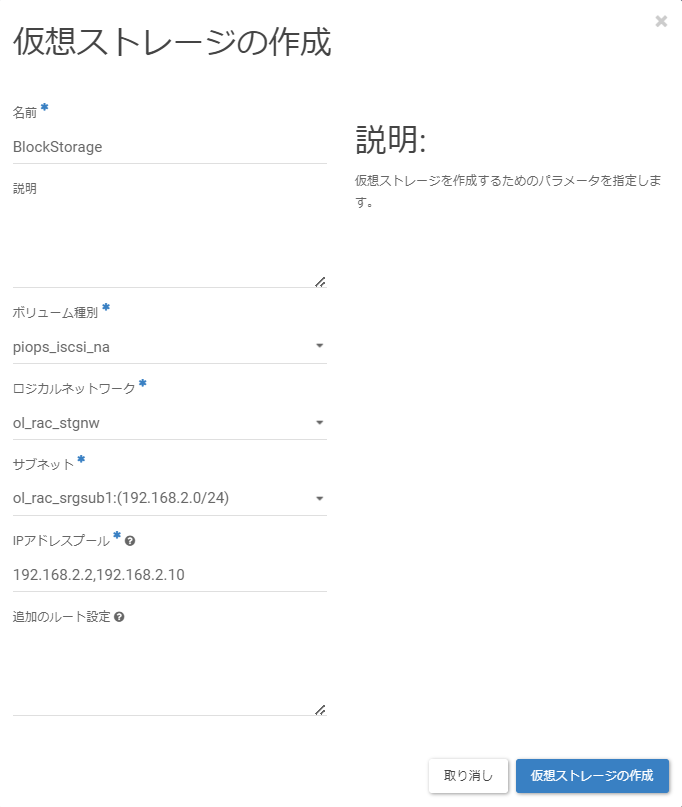
Task: Click the resize handle of 説明 text area
Action: 320,282
